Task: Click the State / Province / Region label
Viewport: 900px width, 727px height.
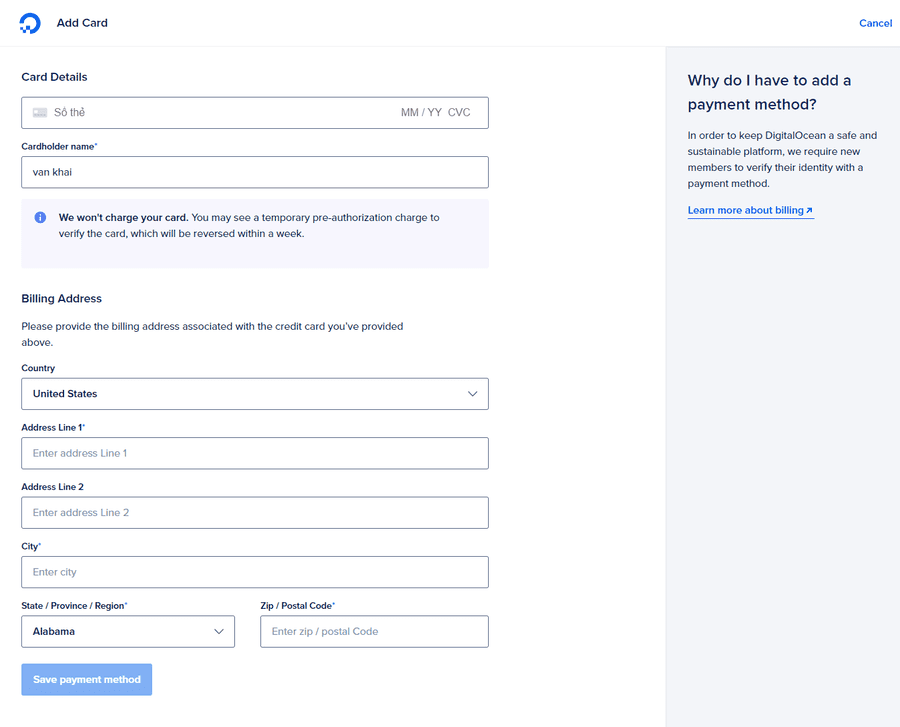Action: pos(73,605)
